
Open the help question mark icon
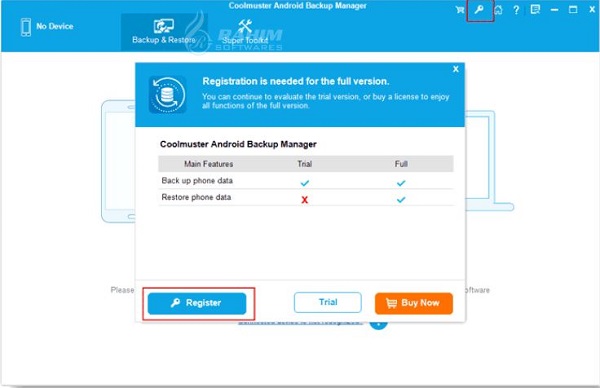(516, 10)
